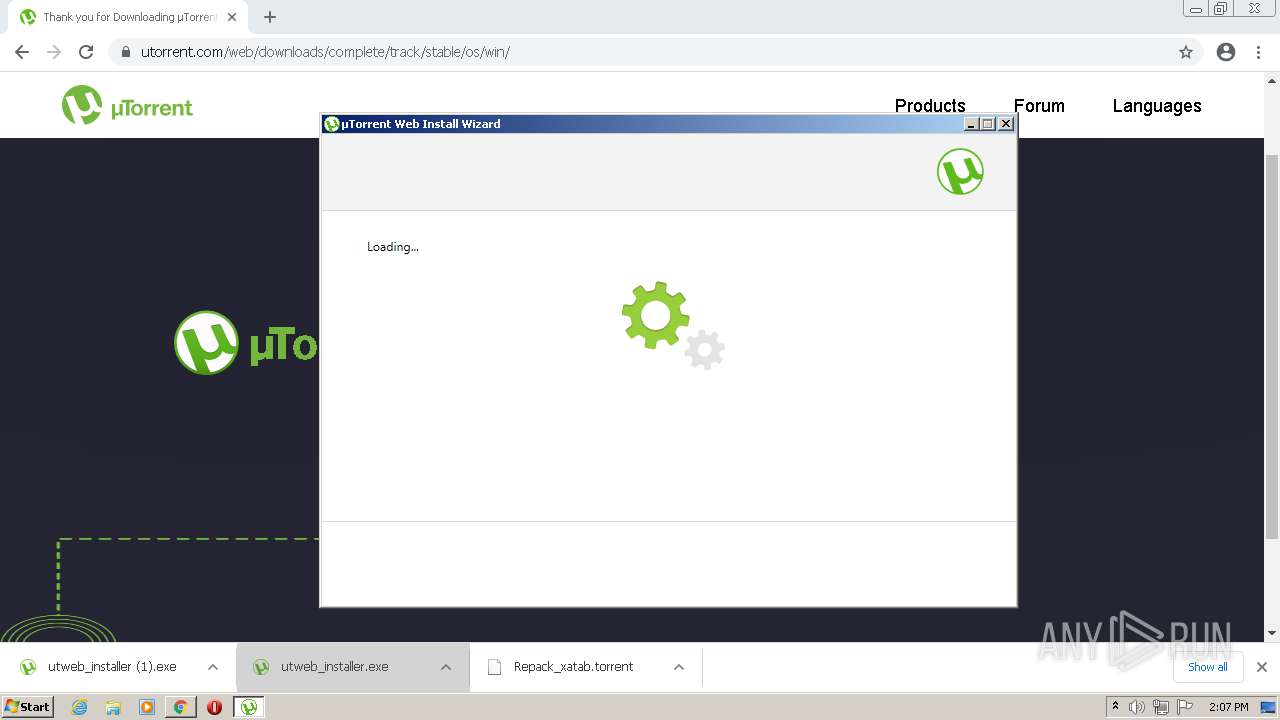
Task: Go back to the previous browser page
Action: 22,52
